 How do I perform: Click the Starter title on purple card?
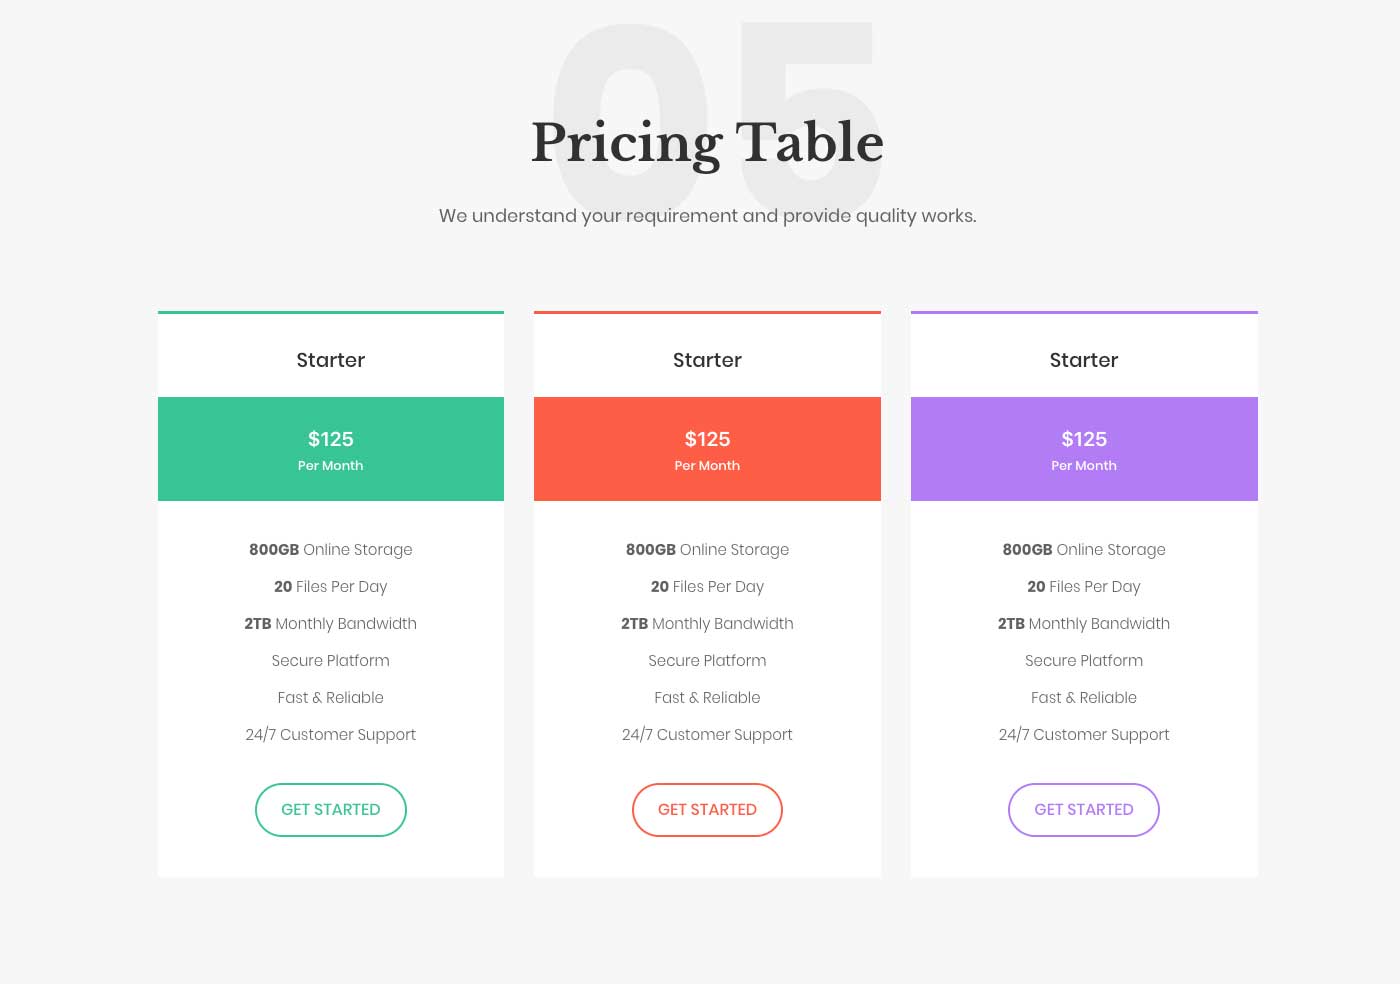coord(1084,360)
